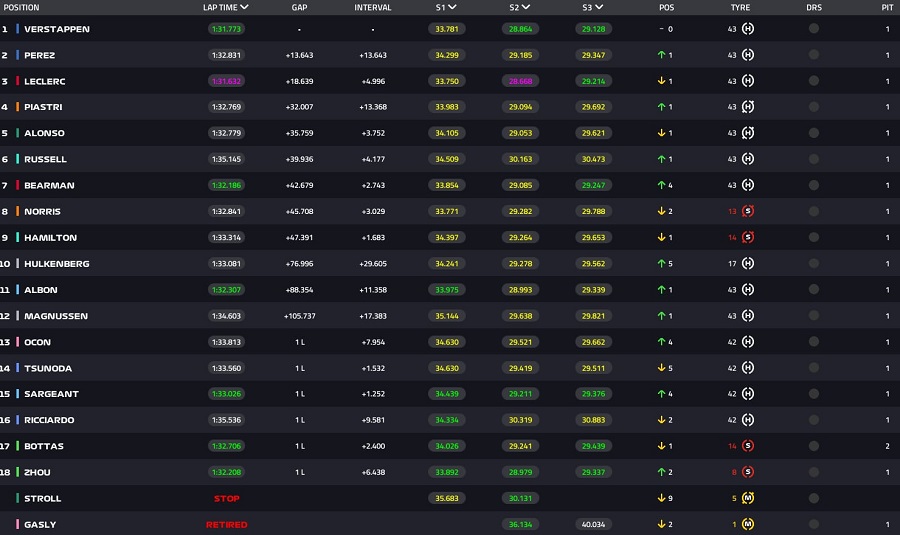The width and height of the screenshot is (900, 535).
Task: Select driver name HULKENBERG
Action: (x=56, y=263)
